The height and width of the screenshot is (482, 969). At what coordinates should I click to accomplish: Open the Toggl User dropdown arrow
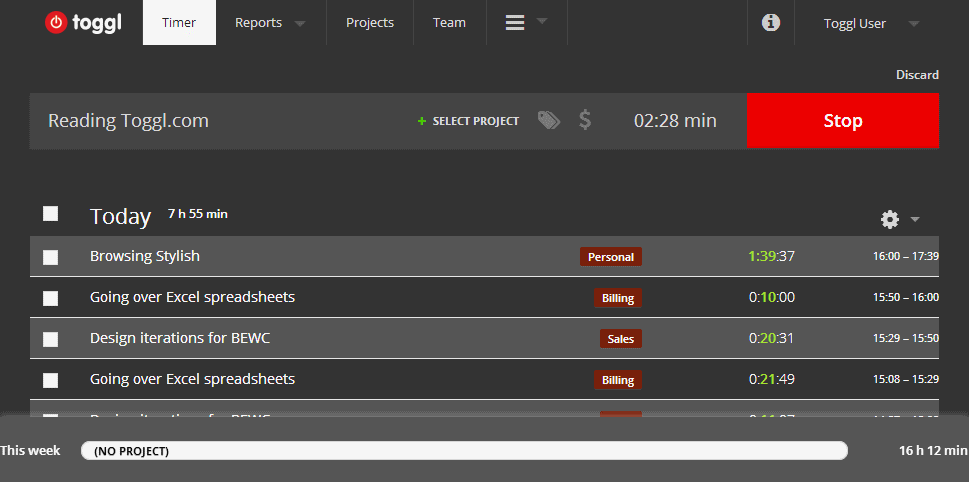click(x=913, y=24)
